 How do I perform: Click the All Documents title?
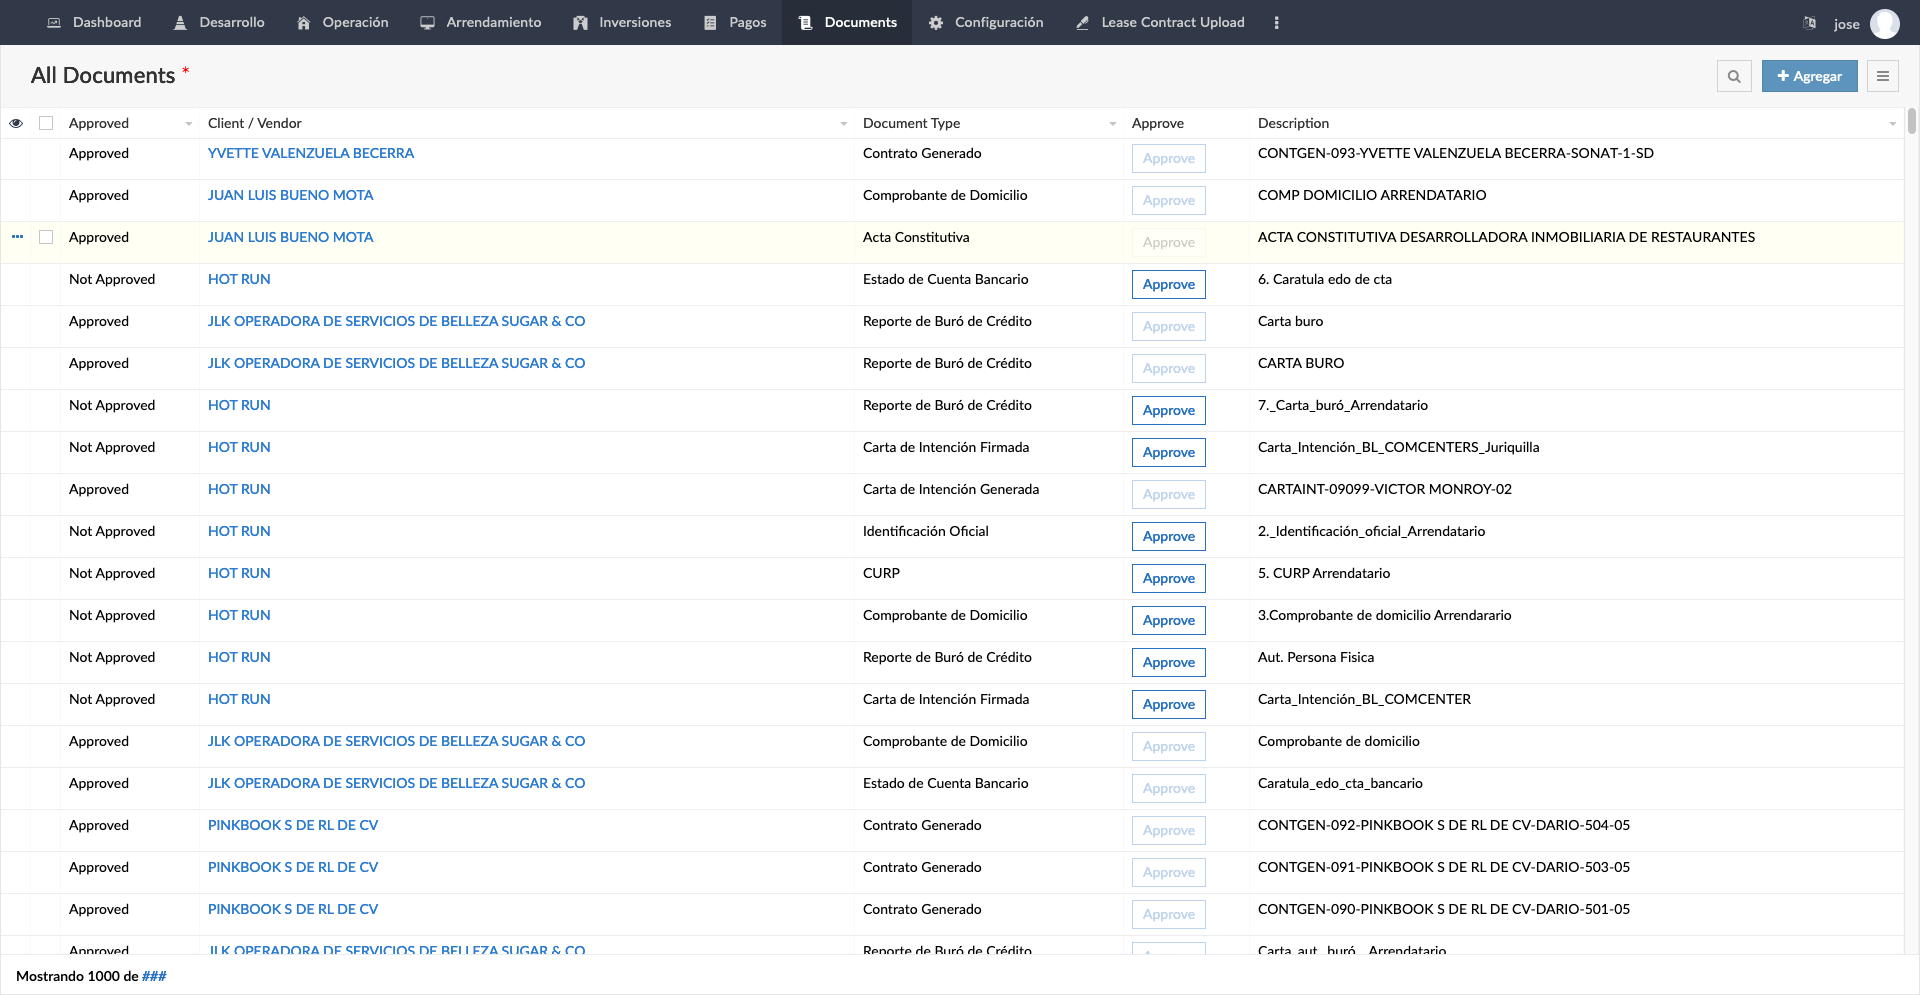point(103,76)
